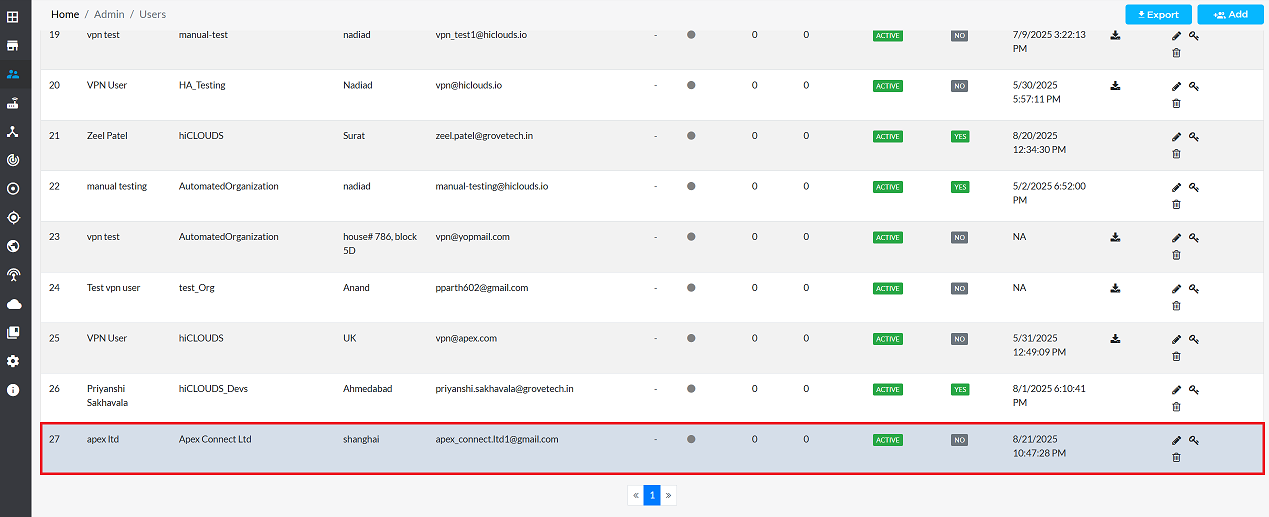This screenshot has width=1269, height=517.
Task: Select page 1 in pagination
Action: pos(652,495)
